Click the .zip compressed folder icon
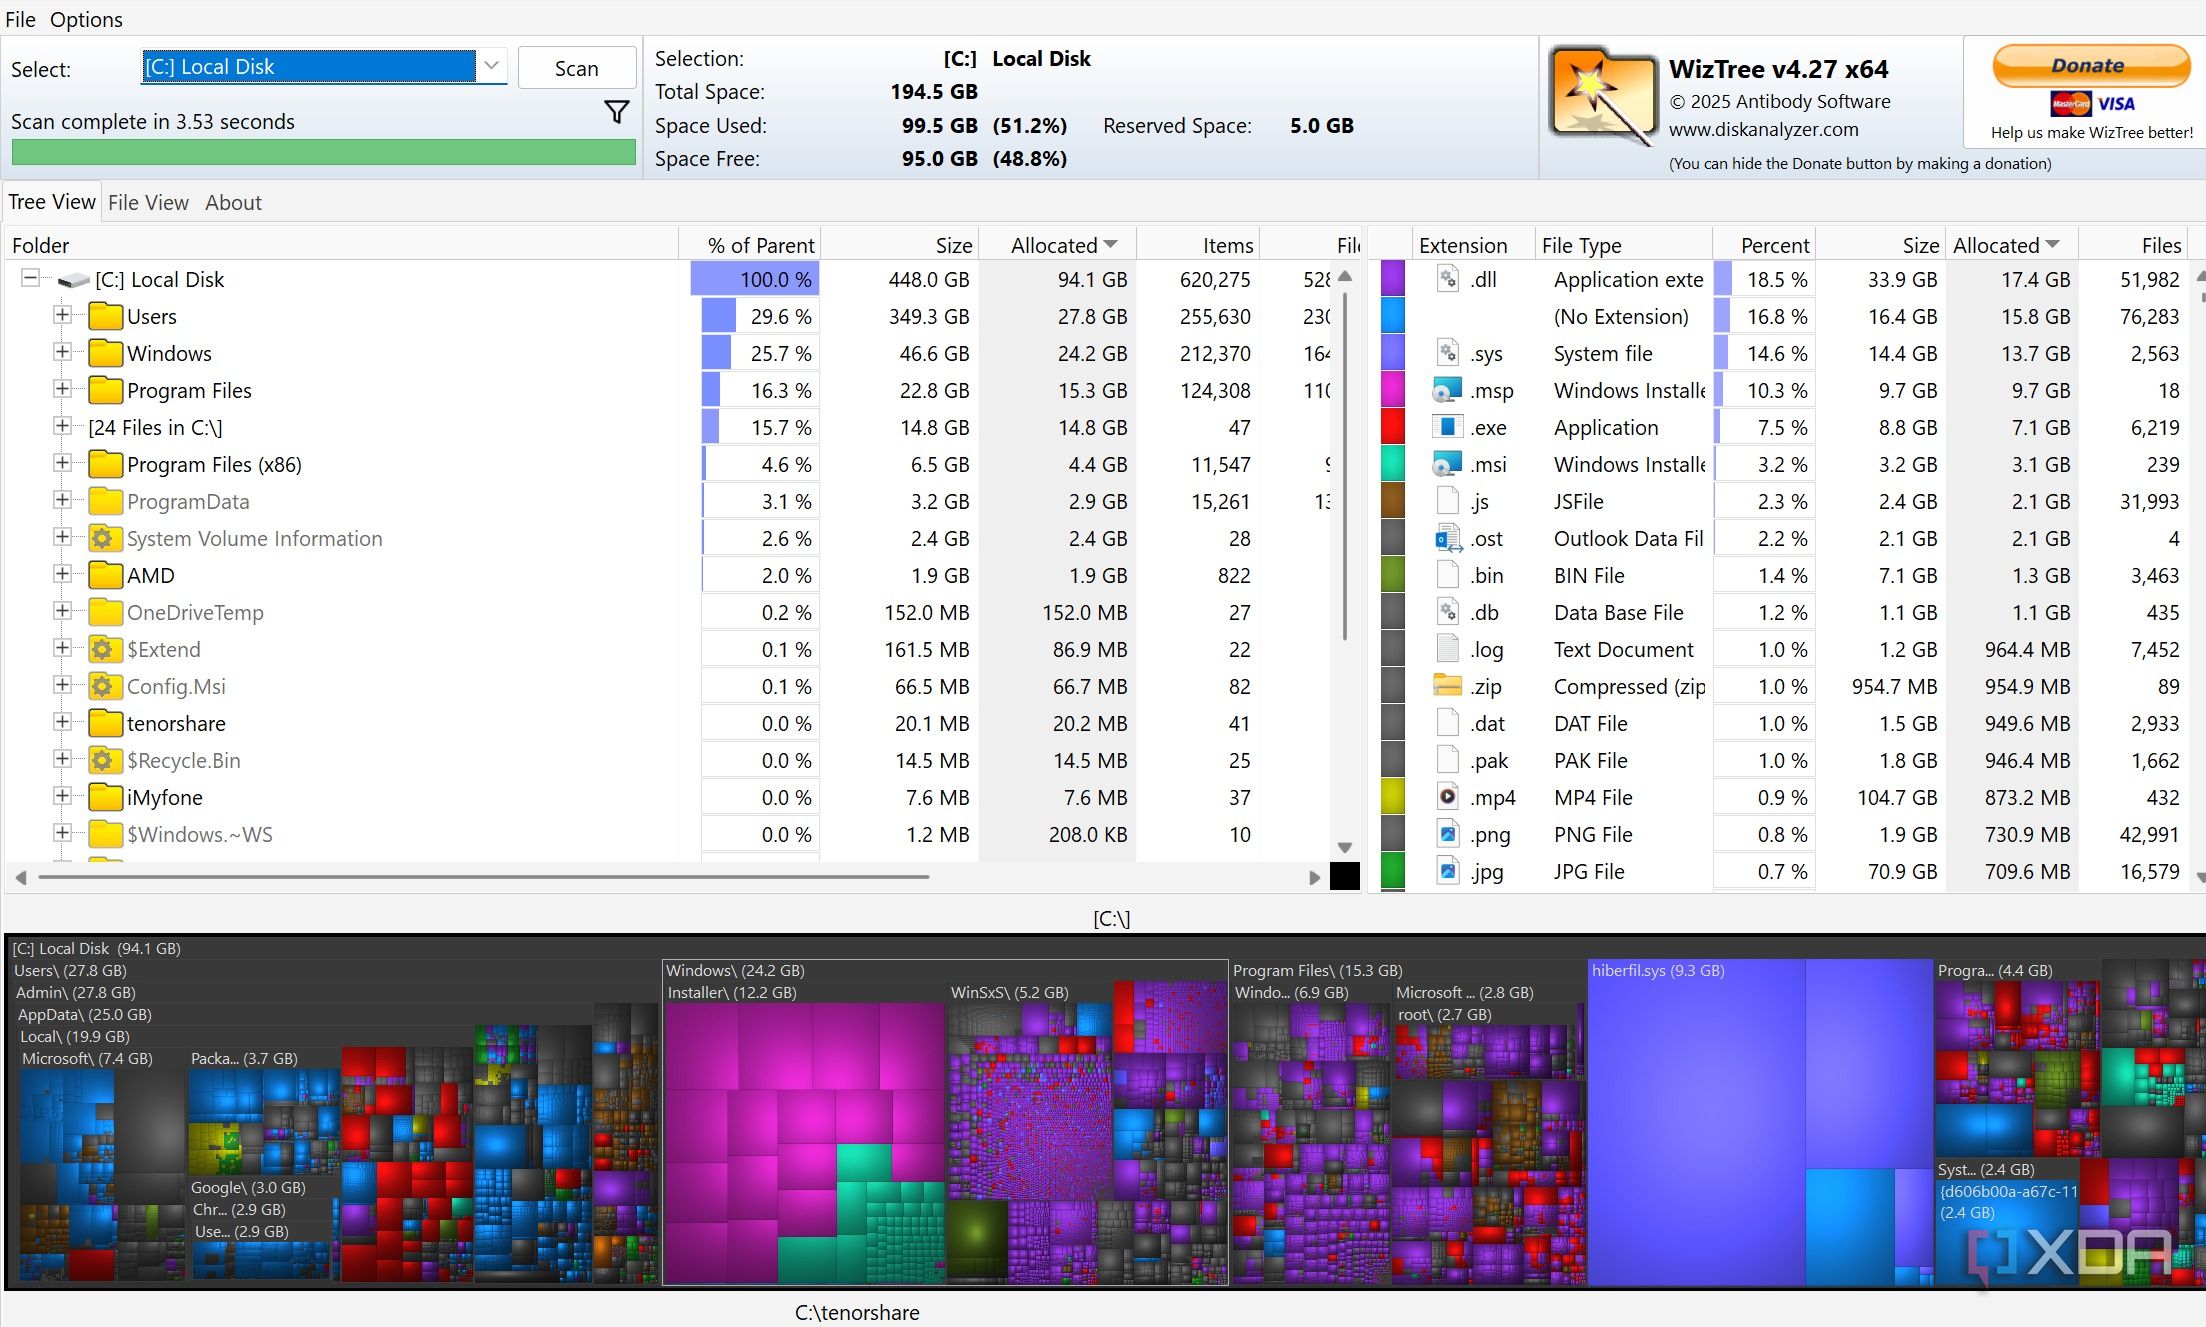Viewport: 2206px width, 1327px height. click(1447, 686)
